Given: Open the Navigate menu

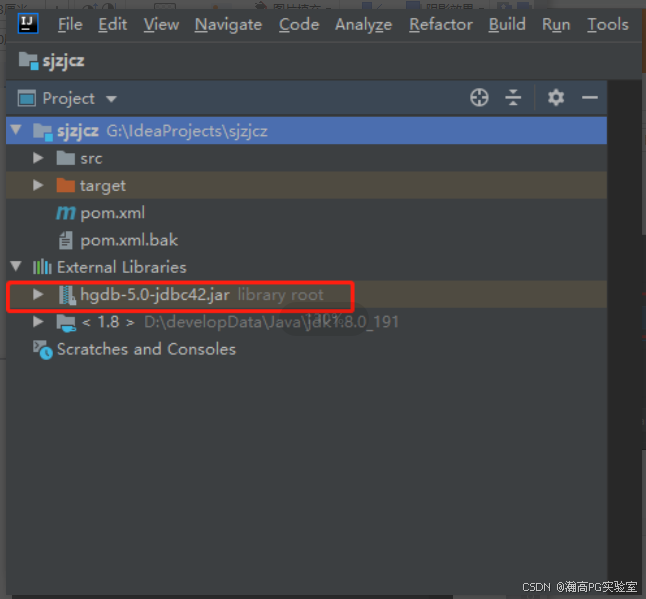Looking at the screenshot, I should pyautogui.click(x=228, y=25).
